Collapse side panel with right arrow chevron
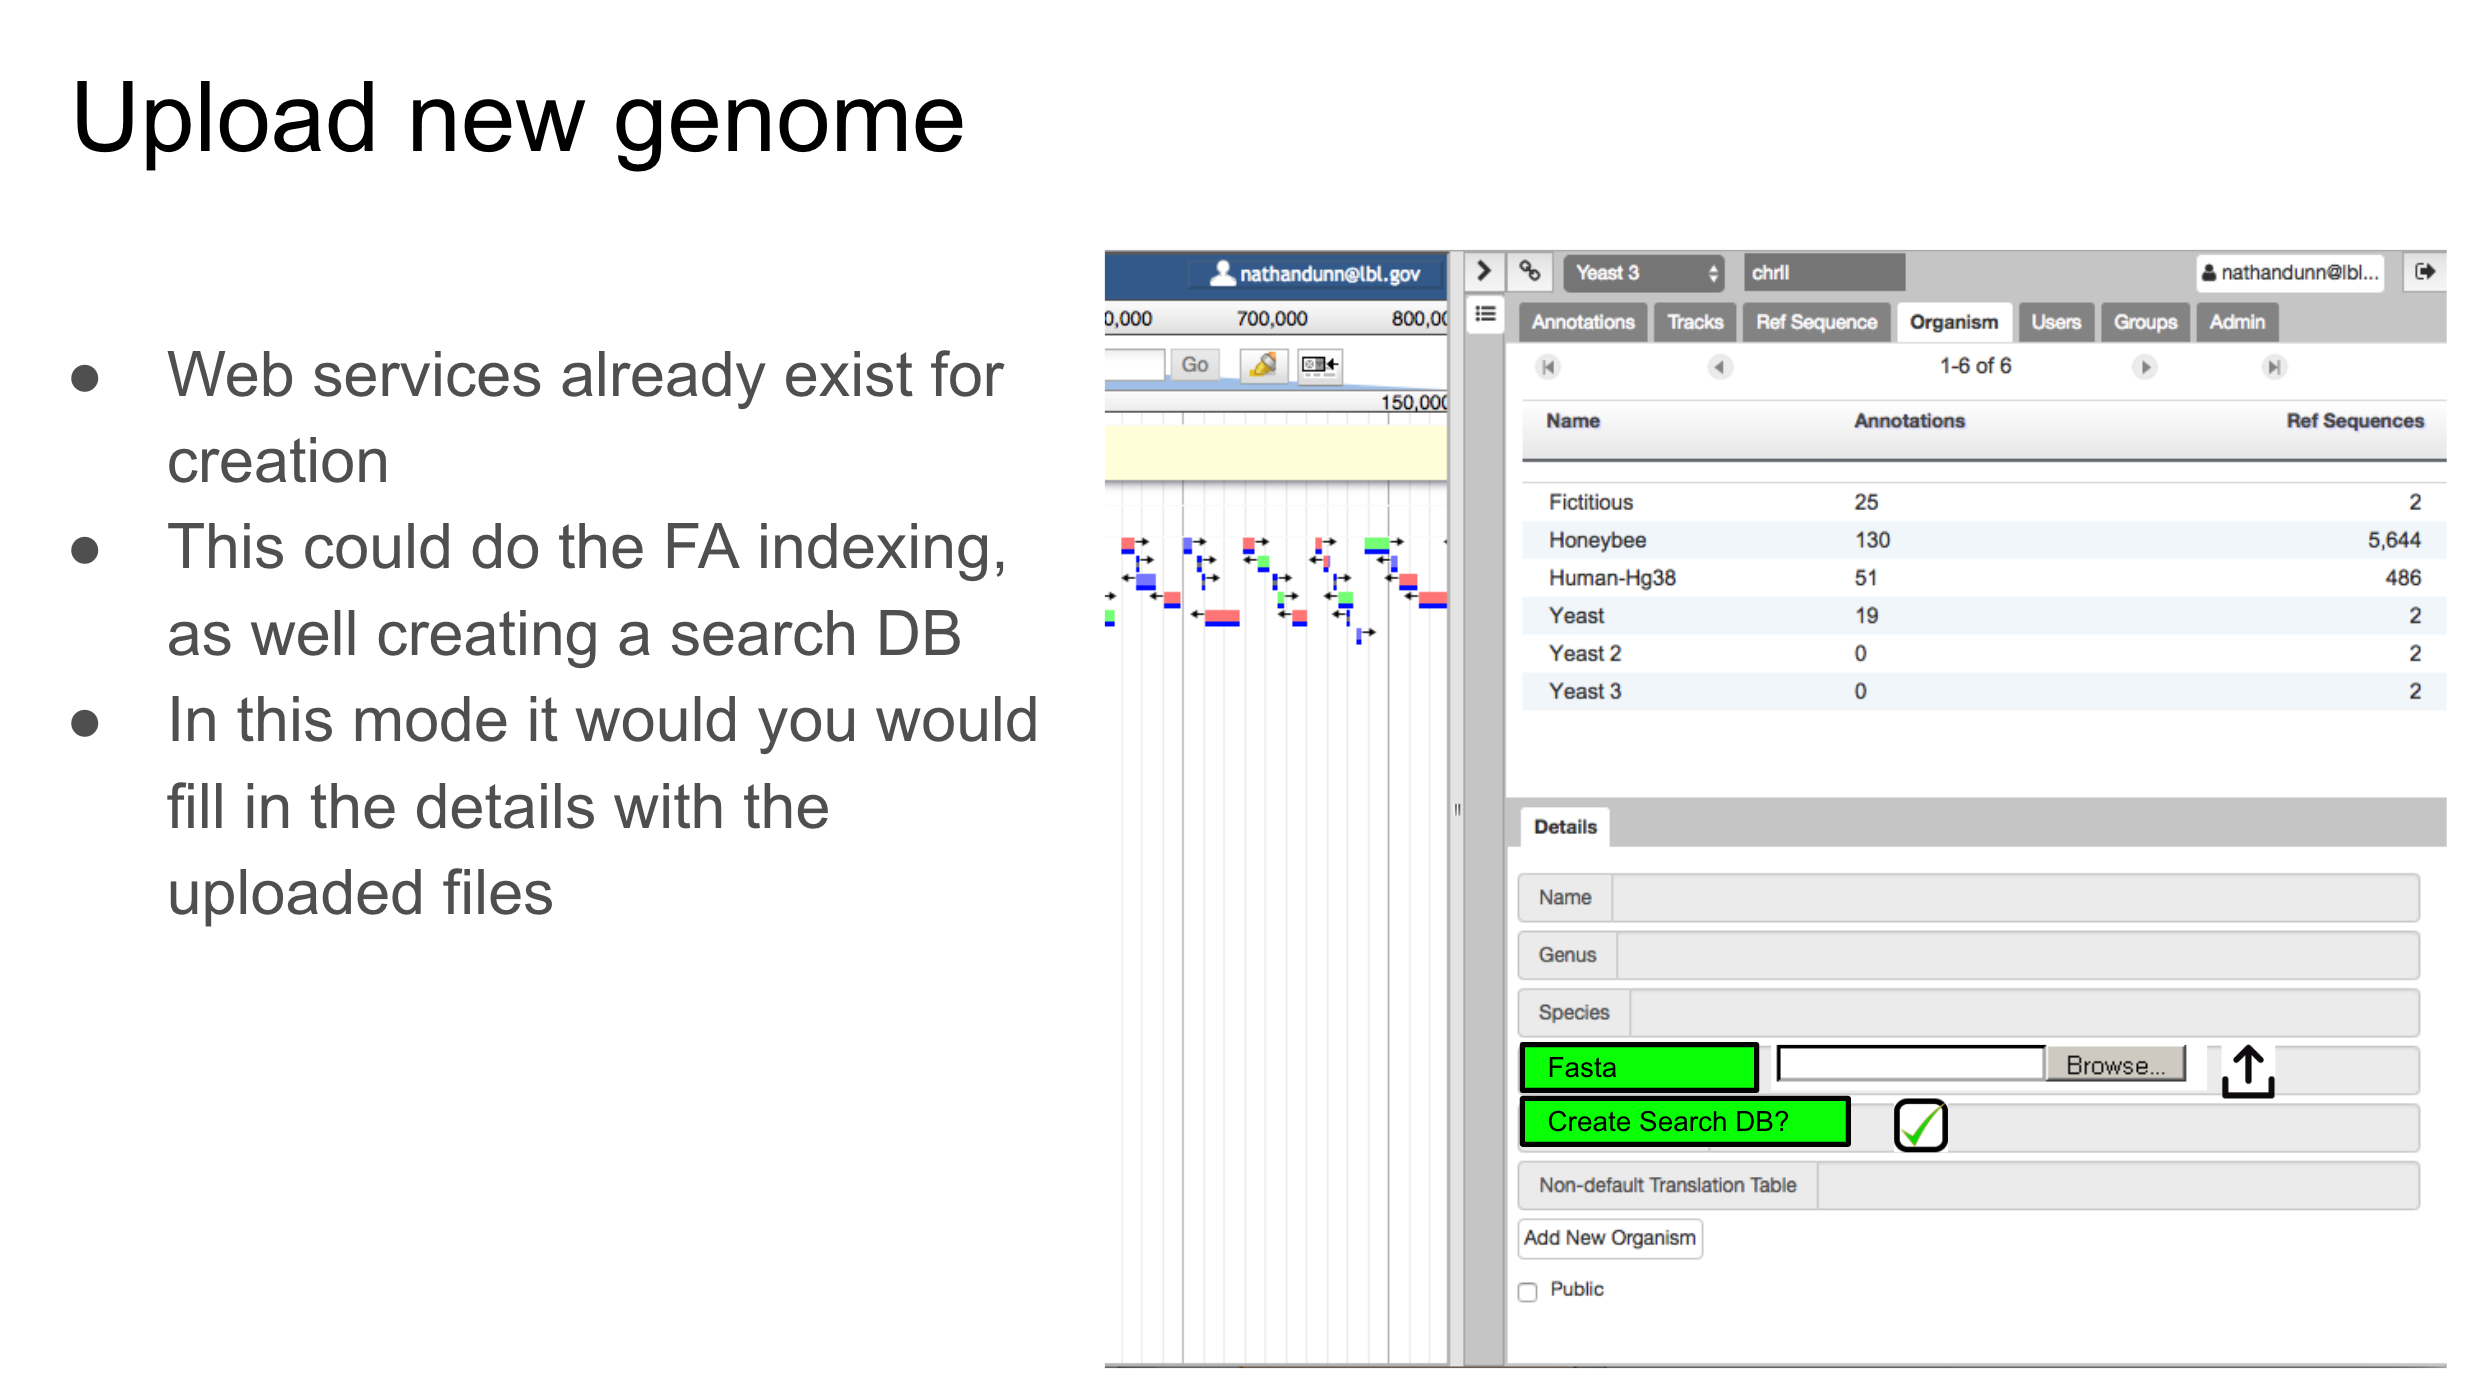The height and width of the screenshot is (1392, 2486). click(1484, 271)
